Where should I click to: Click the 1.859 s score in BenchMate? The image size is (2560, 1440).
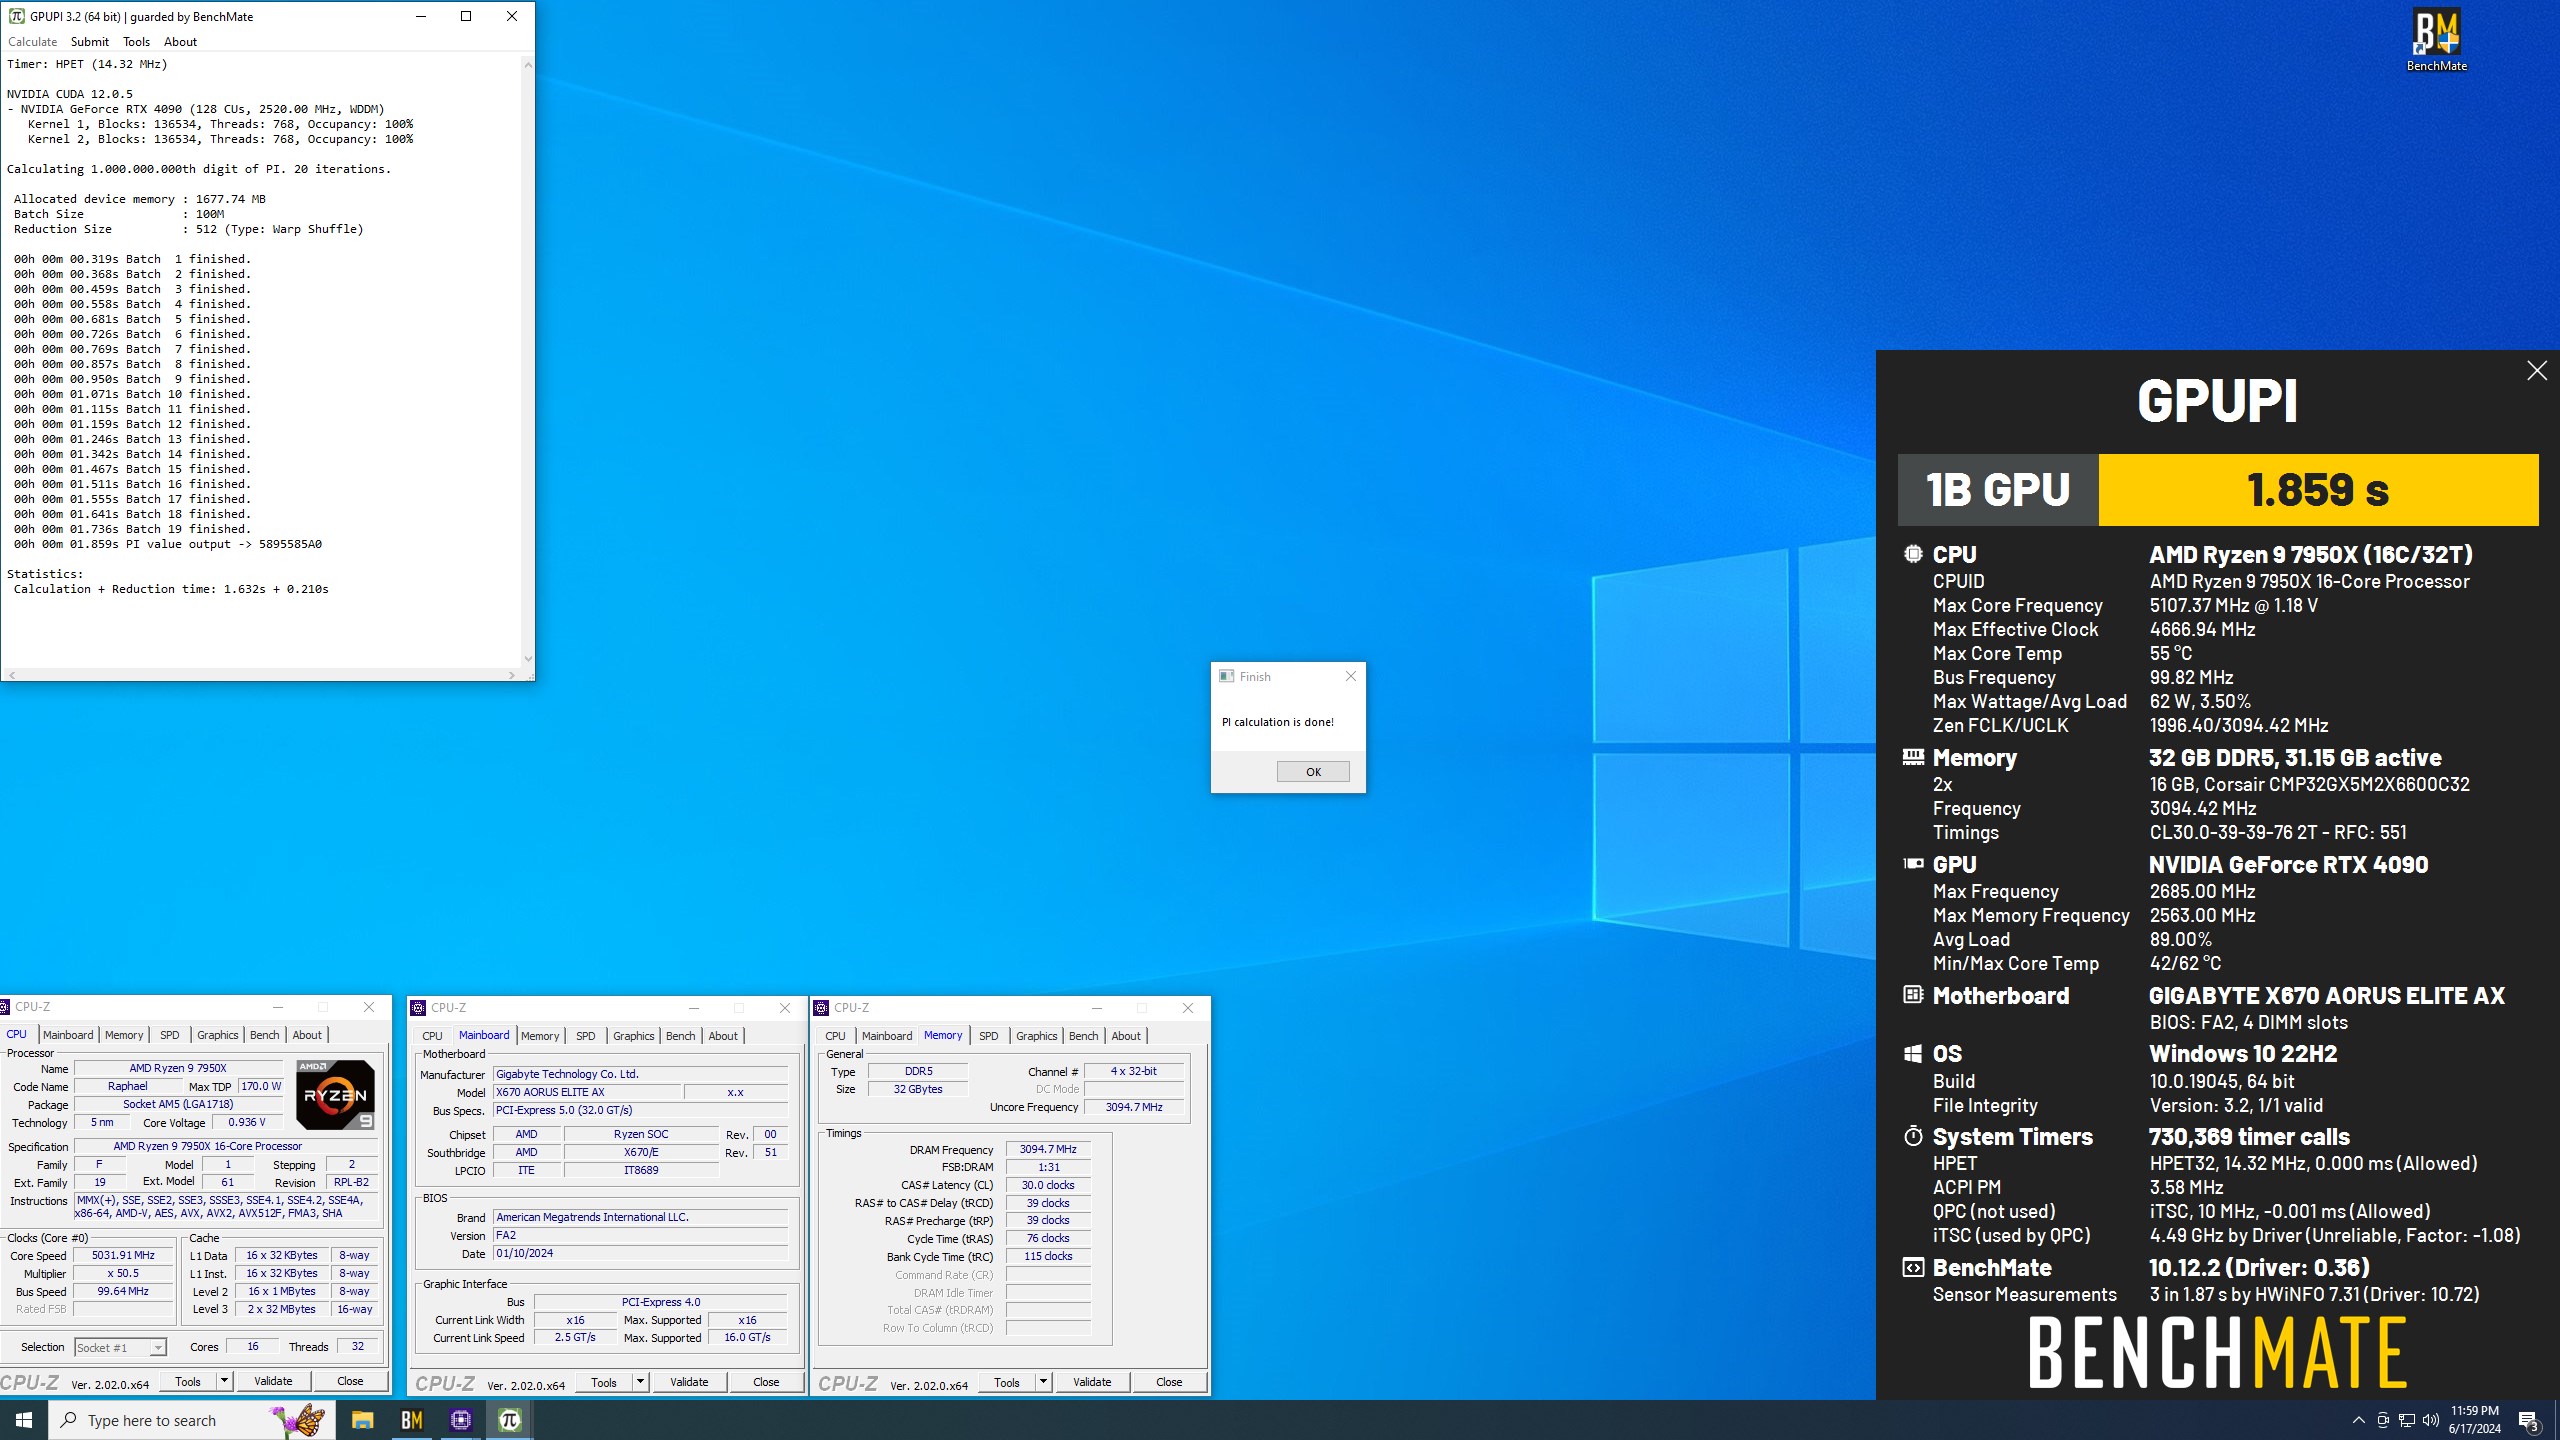[x=2318, y=490]
